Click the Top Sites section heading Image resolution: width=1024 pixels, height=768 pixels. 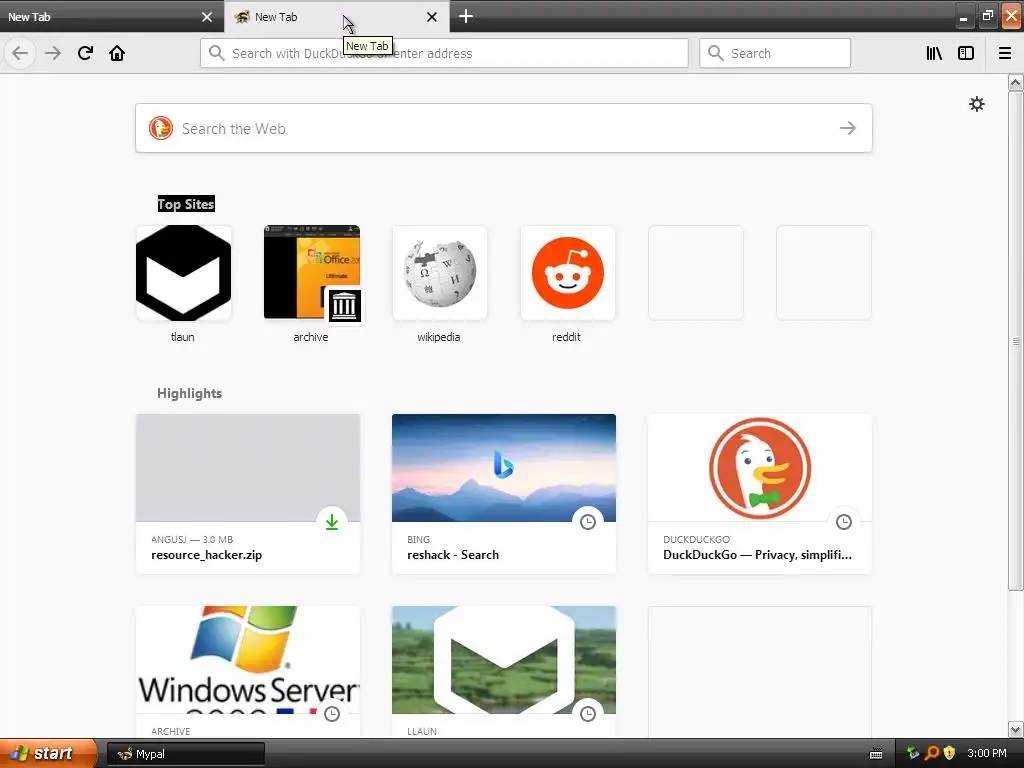[186, 204]
